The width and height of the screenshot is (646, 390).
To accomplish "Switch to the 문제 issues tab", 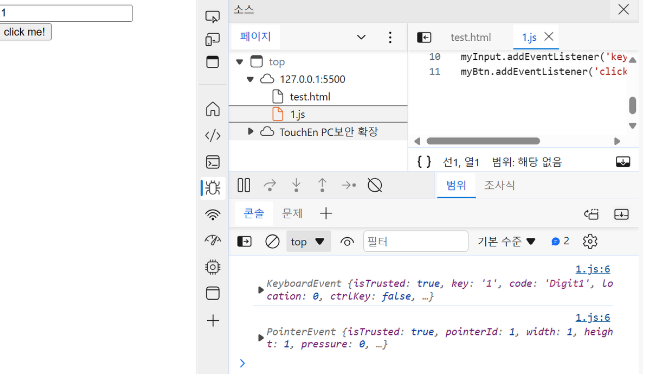I will [292, 213].
